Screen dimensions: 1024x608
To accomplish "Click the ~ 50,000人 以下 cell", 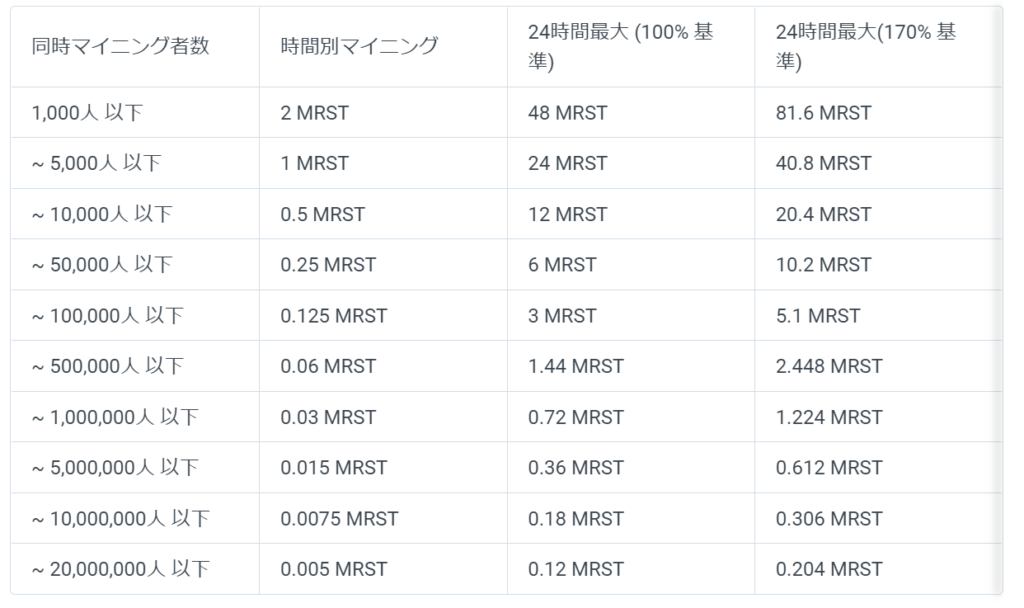I will pyautogui.click(x=102, y=265).
